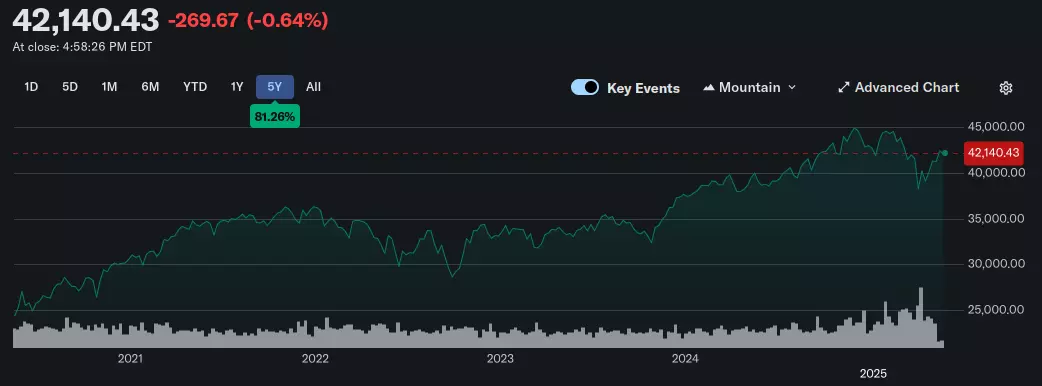
Task: Choose the YTD time range
Action: [195, 87]
